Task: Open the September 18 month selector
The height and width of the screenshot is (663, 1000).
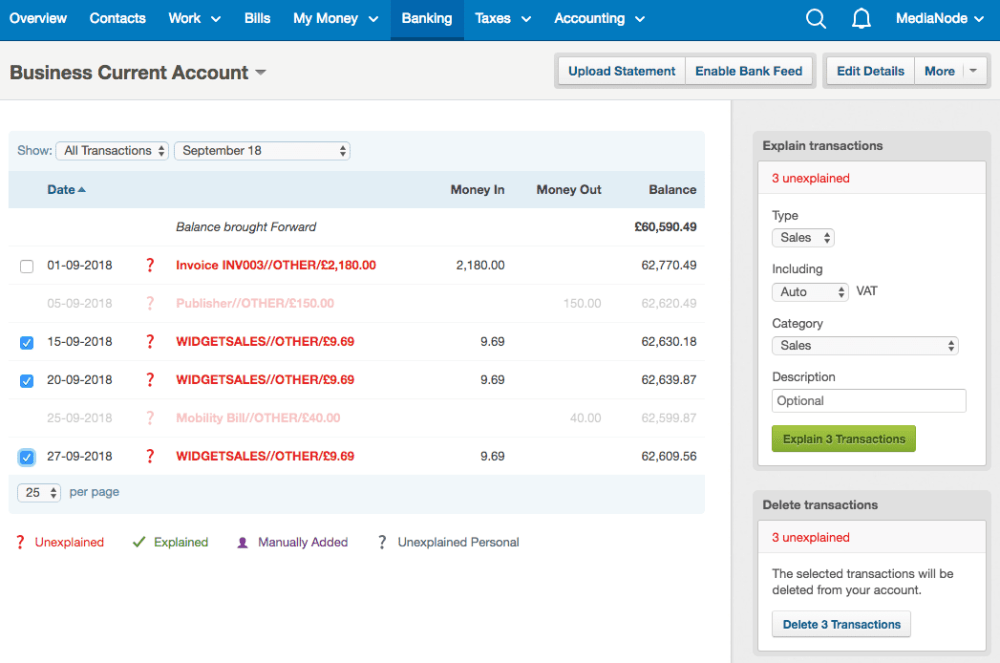Action: (x=262, y=150)
